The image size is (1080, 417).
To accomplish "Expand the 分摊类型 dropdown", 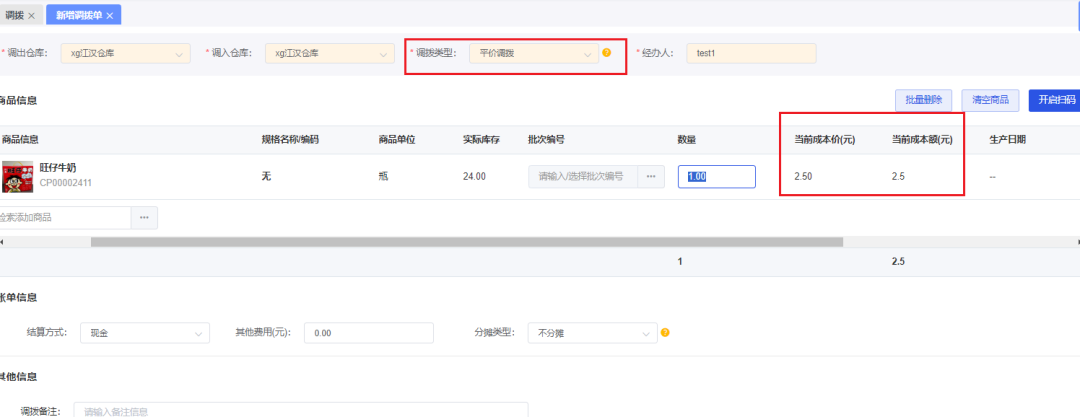I will point(592,333).
